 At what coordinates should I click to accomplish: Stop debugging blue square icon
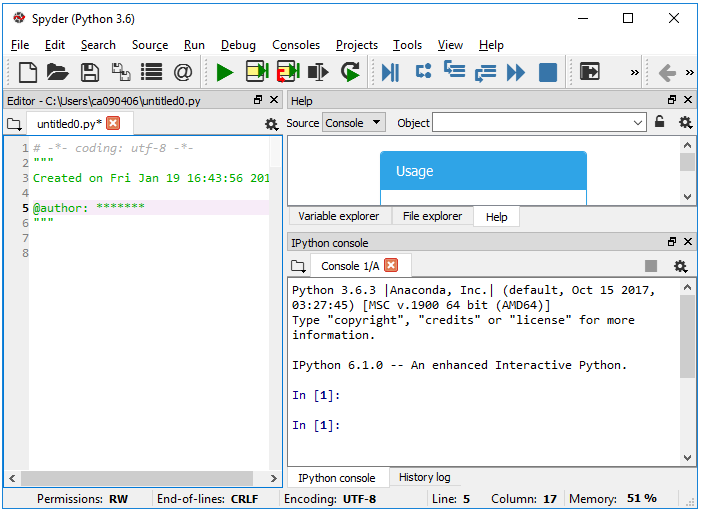[x=548, y=72]
